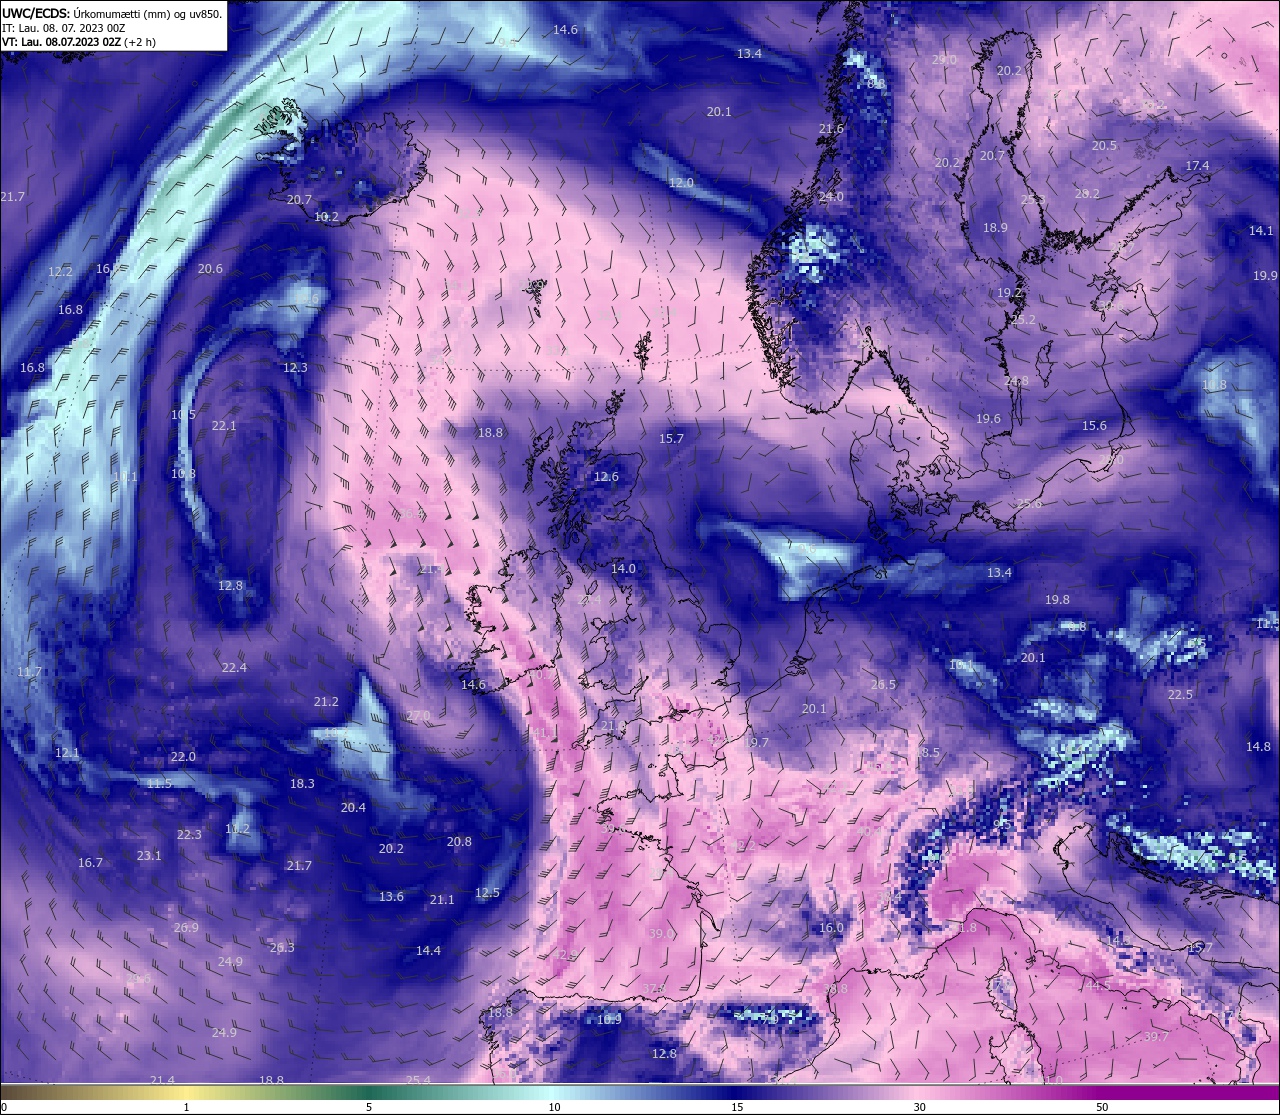Image resolution: width=1280 pixels, height=1115 pixels.
Task: Click the color scale tick label '5'
Action: pos(369,1107)
